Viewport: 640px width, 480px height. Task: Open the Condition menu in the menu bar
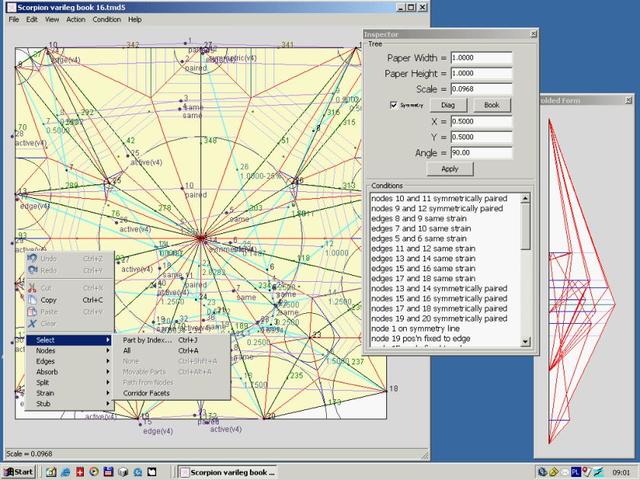pyautogui.click(x=107, y=19)
